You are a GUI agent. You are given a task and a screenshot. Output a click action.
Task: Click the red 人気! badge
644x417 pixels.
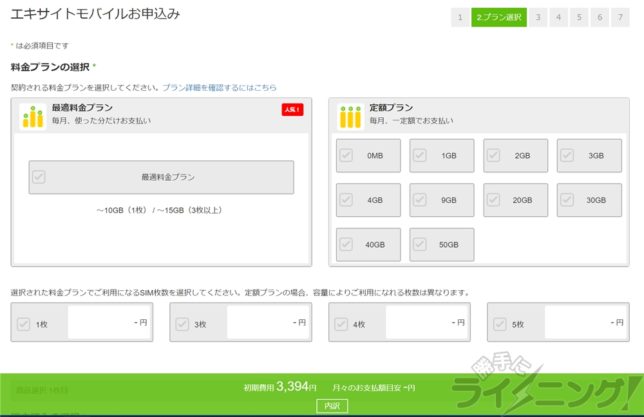[x=292, y=109]
